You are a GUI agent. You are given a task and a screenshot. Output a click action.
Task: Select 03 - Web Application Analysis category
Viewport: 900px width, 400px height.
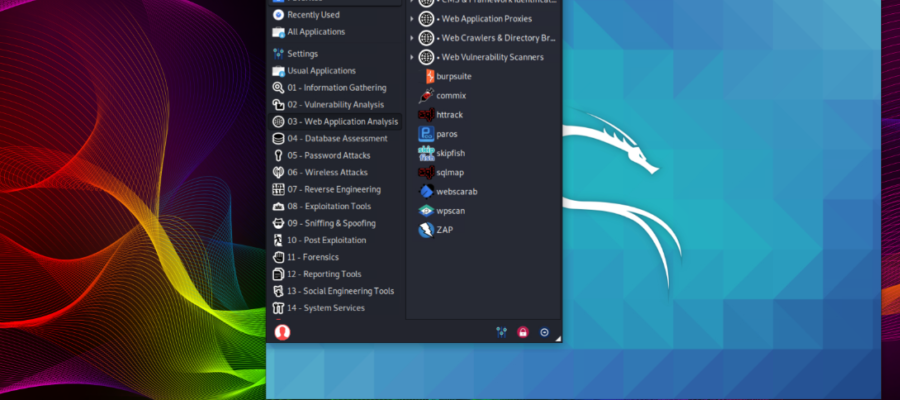[x=335, y=122]
